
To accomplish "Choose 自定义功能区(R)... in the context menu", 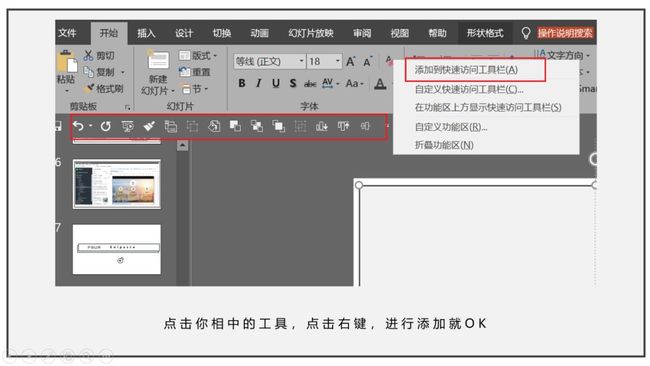I will tap(451, 127).
